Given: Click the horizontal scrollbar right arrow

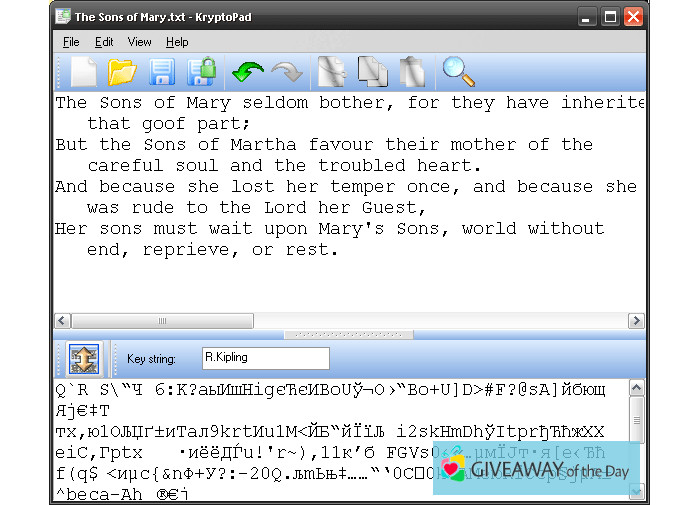Looking at the screenshot, I should (636, 321).
